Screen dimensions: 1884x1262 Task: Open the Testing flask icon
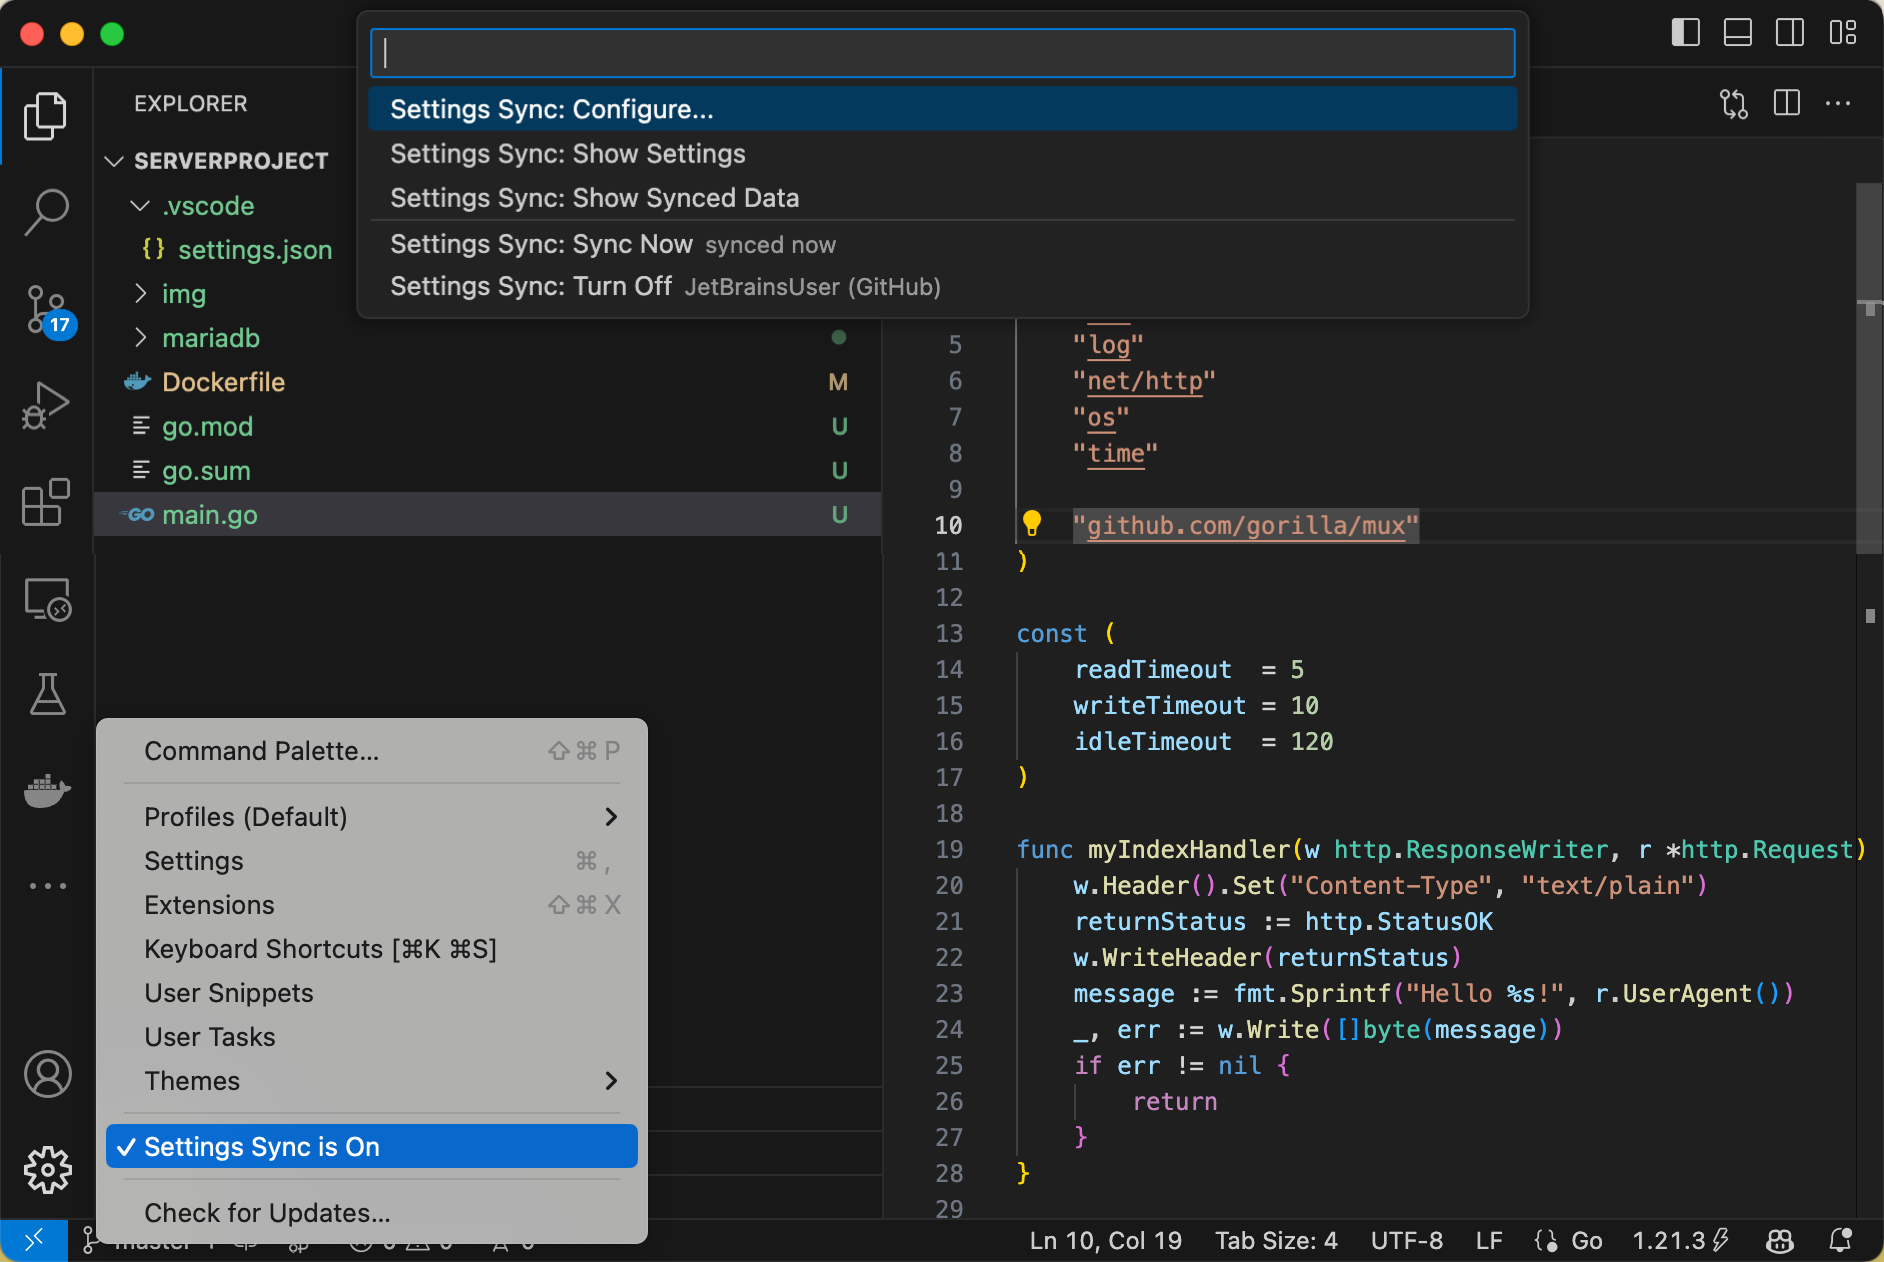(x=46, y=694)
